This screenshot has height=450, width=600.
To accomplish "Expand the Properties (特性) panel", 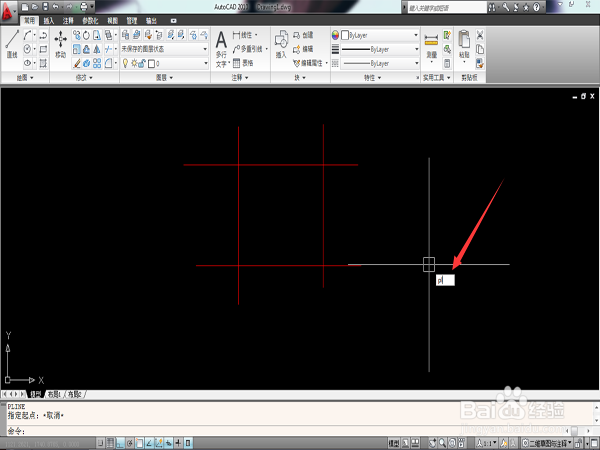I will [x=372, y=78].
